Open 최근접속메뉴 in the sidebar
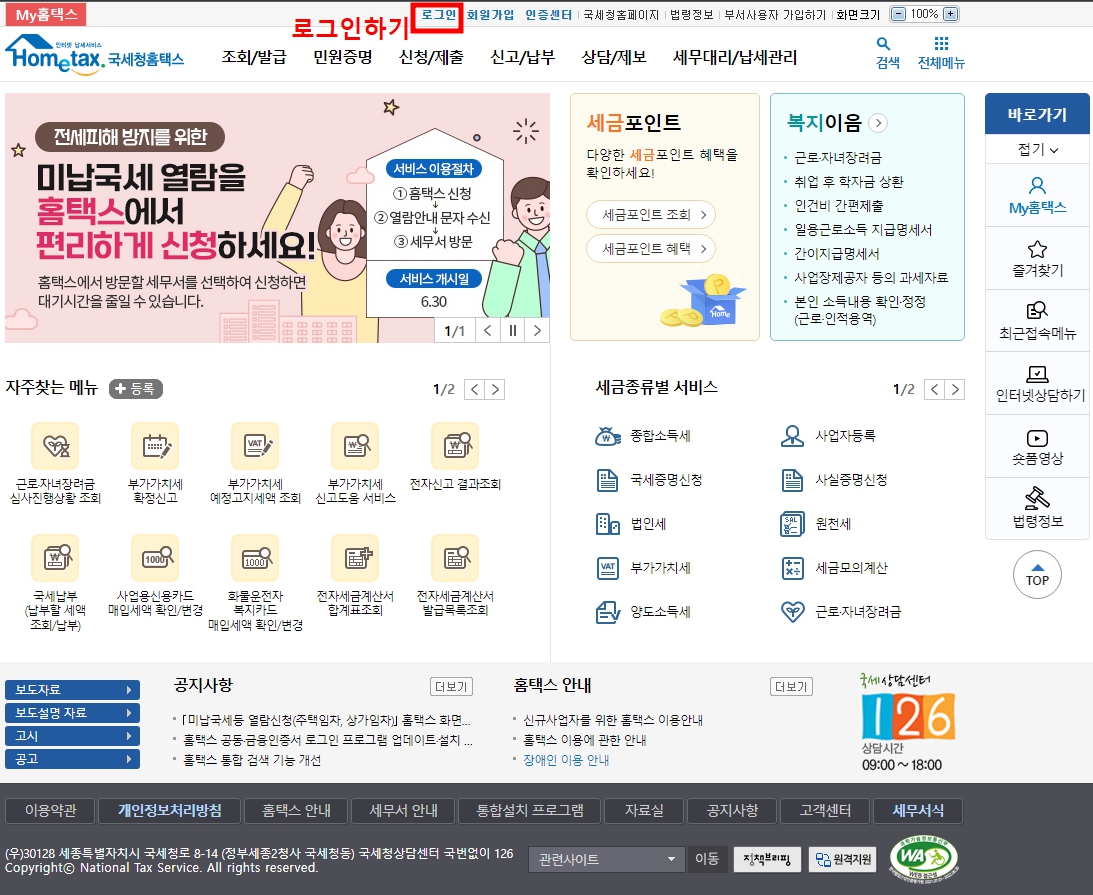This screenshot has height=895, width=1093. coord(1037,321)
